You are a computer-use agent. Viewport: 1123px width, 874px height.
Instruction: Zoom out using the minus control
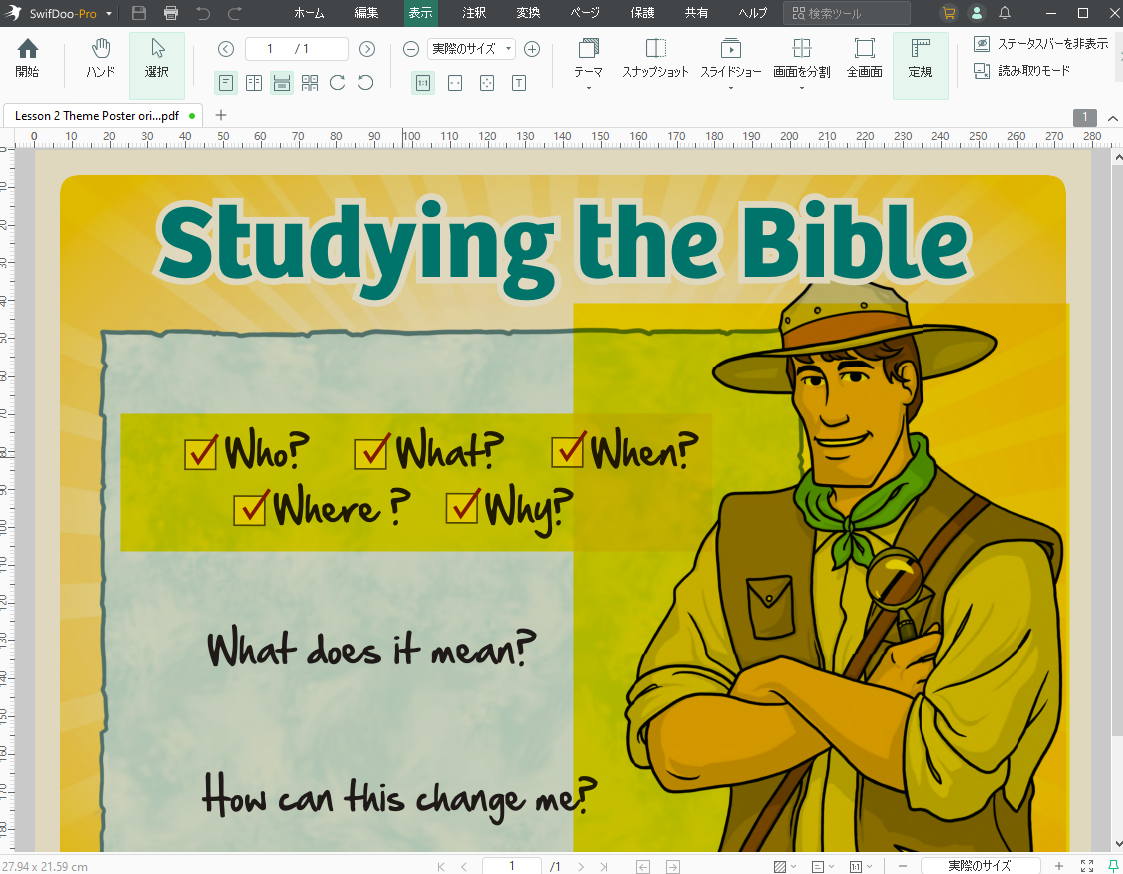tap(410, 47)
